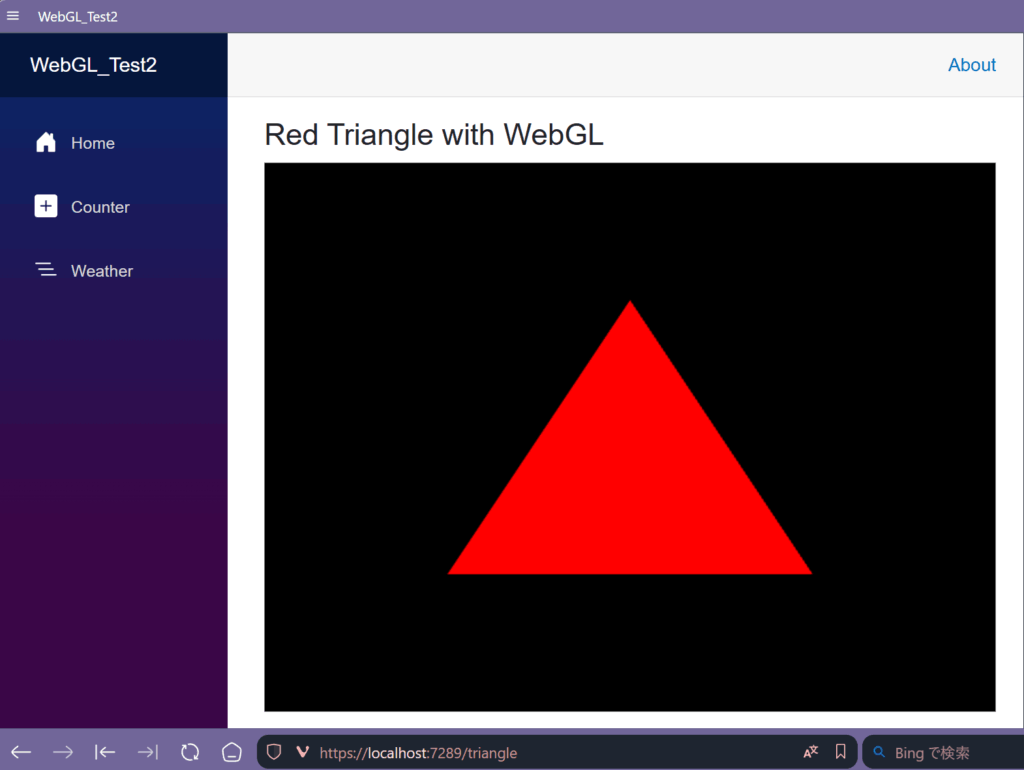Reload the current page
This screenshot has height=770, width=1024.
[x=190, y=752]
